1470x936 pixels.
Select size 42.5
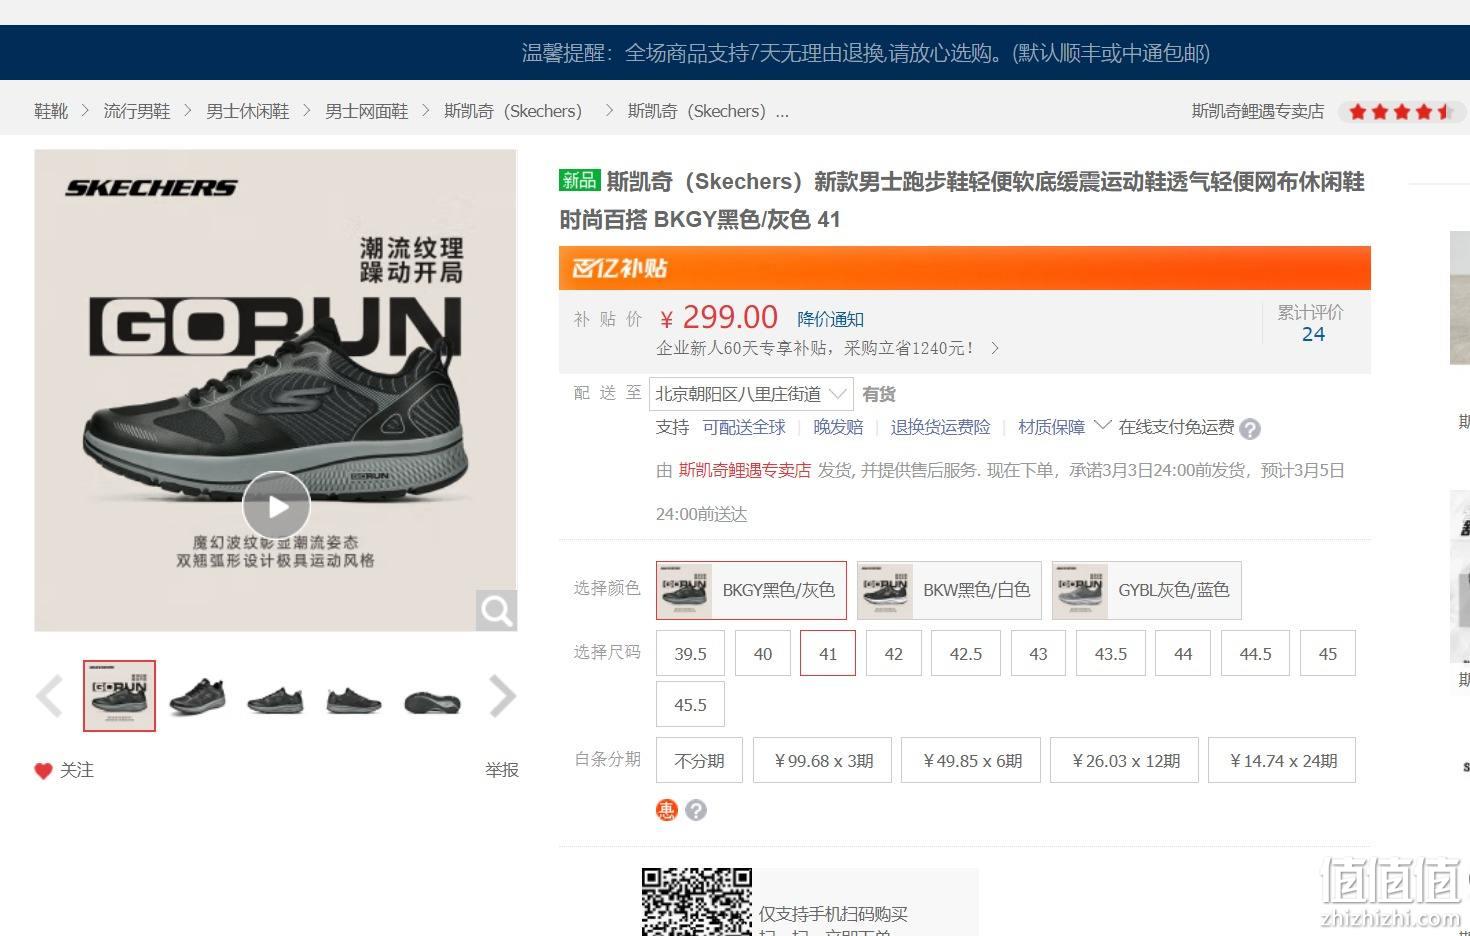pos(966,653)
